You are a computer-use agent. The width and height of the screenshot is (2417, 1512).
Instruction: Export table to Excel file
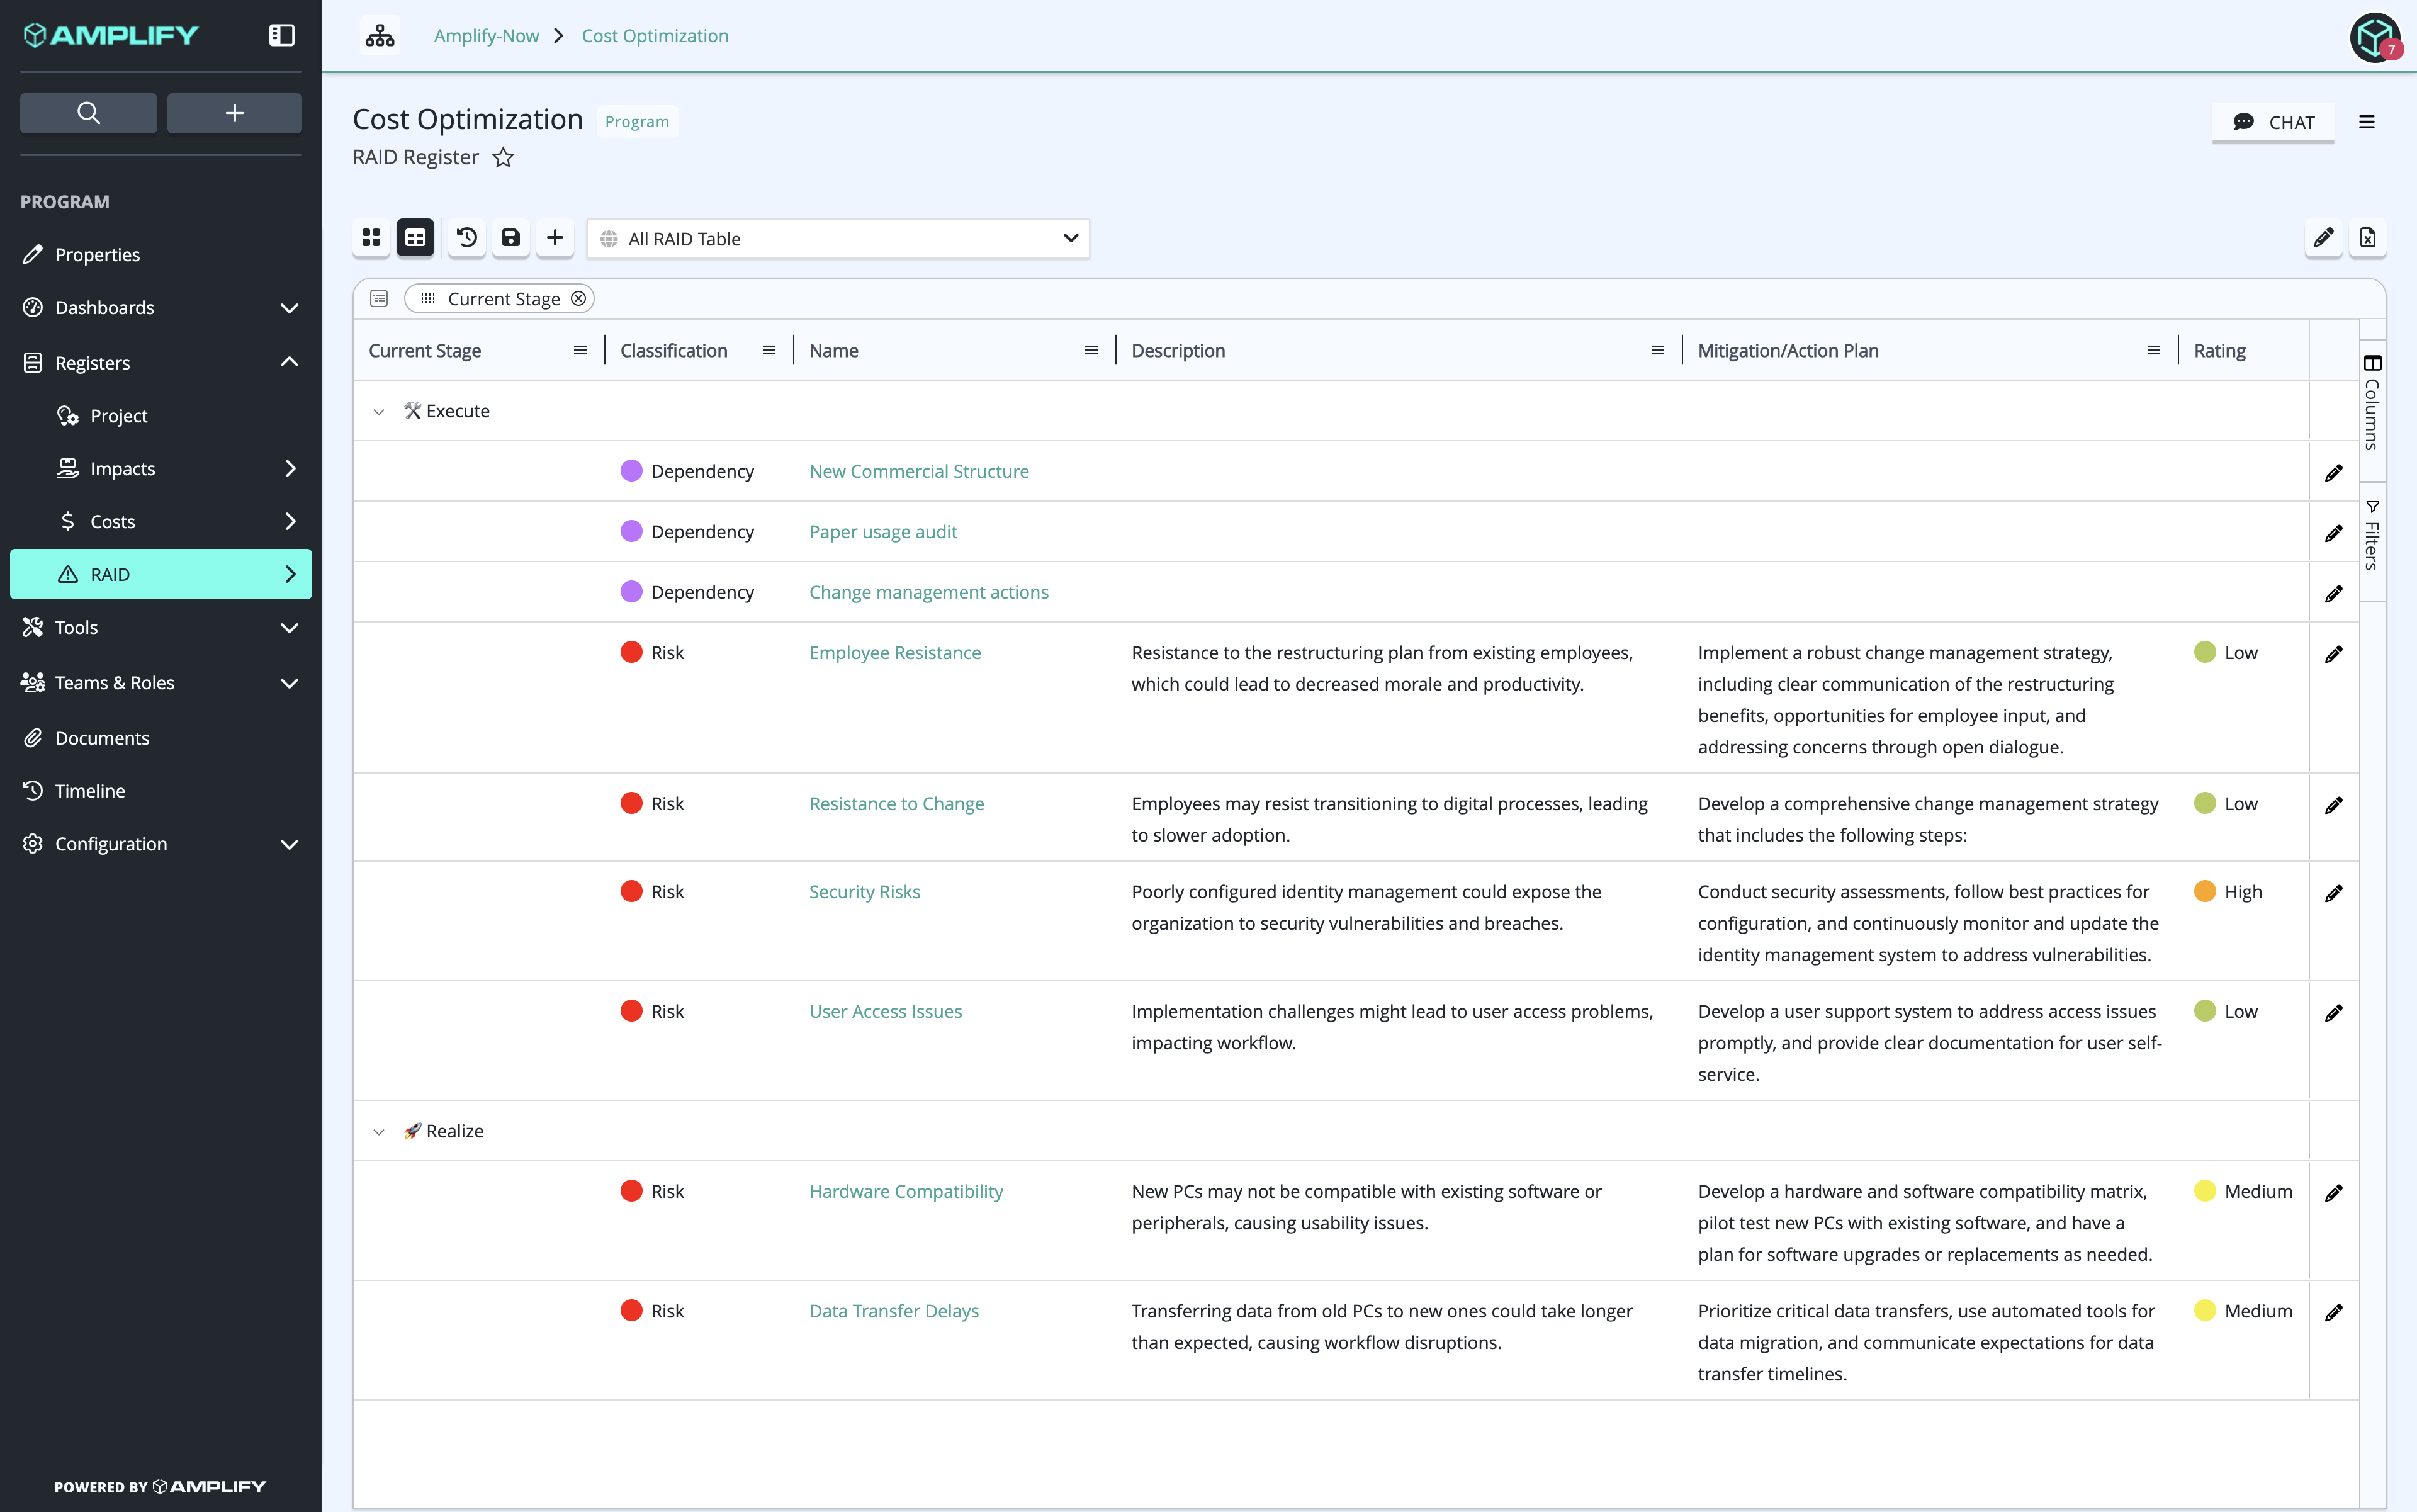[2367, 238]
